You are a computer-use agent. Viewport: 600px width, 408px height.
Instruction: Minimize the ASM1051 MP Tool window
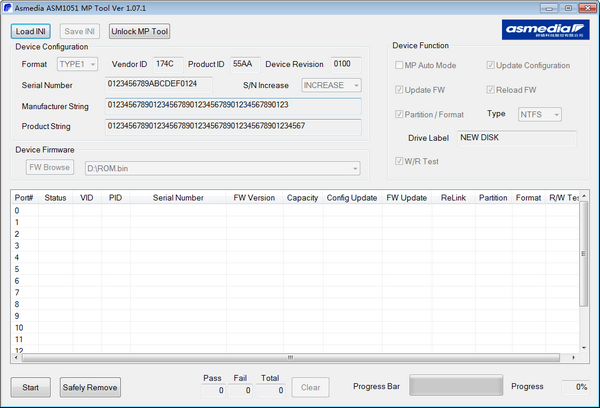click(549, 8)
